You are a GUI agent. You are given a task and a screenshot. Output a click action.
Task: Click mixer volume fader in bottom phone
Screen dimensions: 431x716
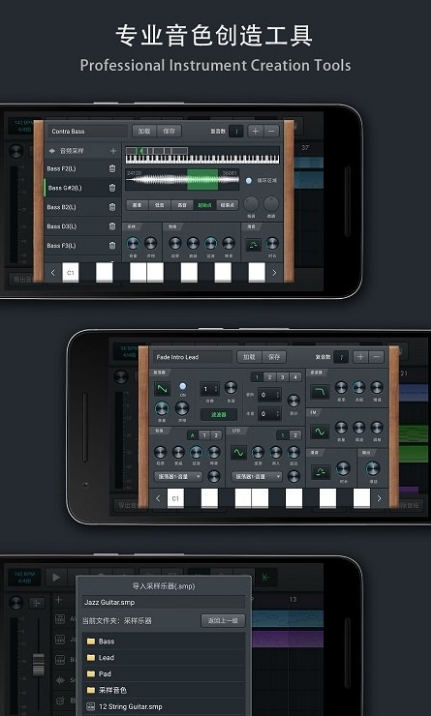pos(38,664)
